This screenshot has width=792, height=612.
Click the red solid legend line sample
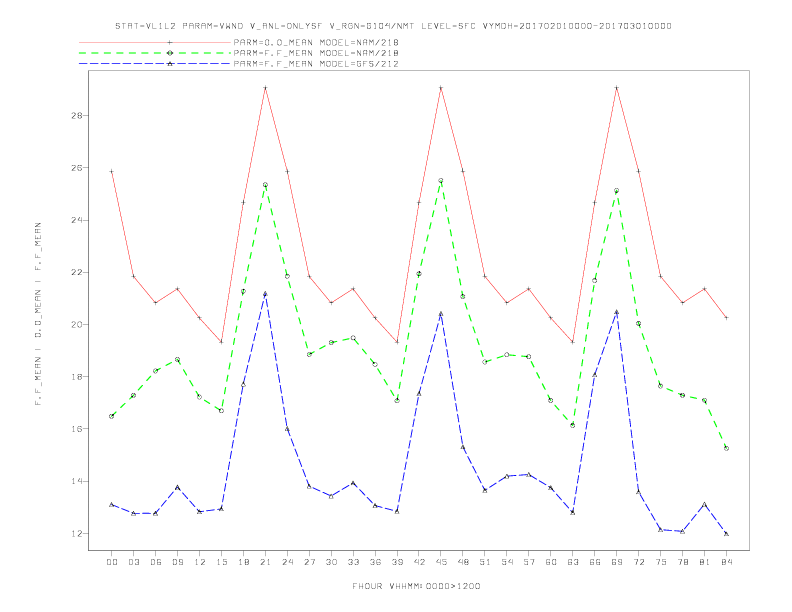point(155,42)
